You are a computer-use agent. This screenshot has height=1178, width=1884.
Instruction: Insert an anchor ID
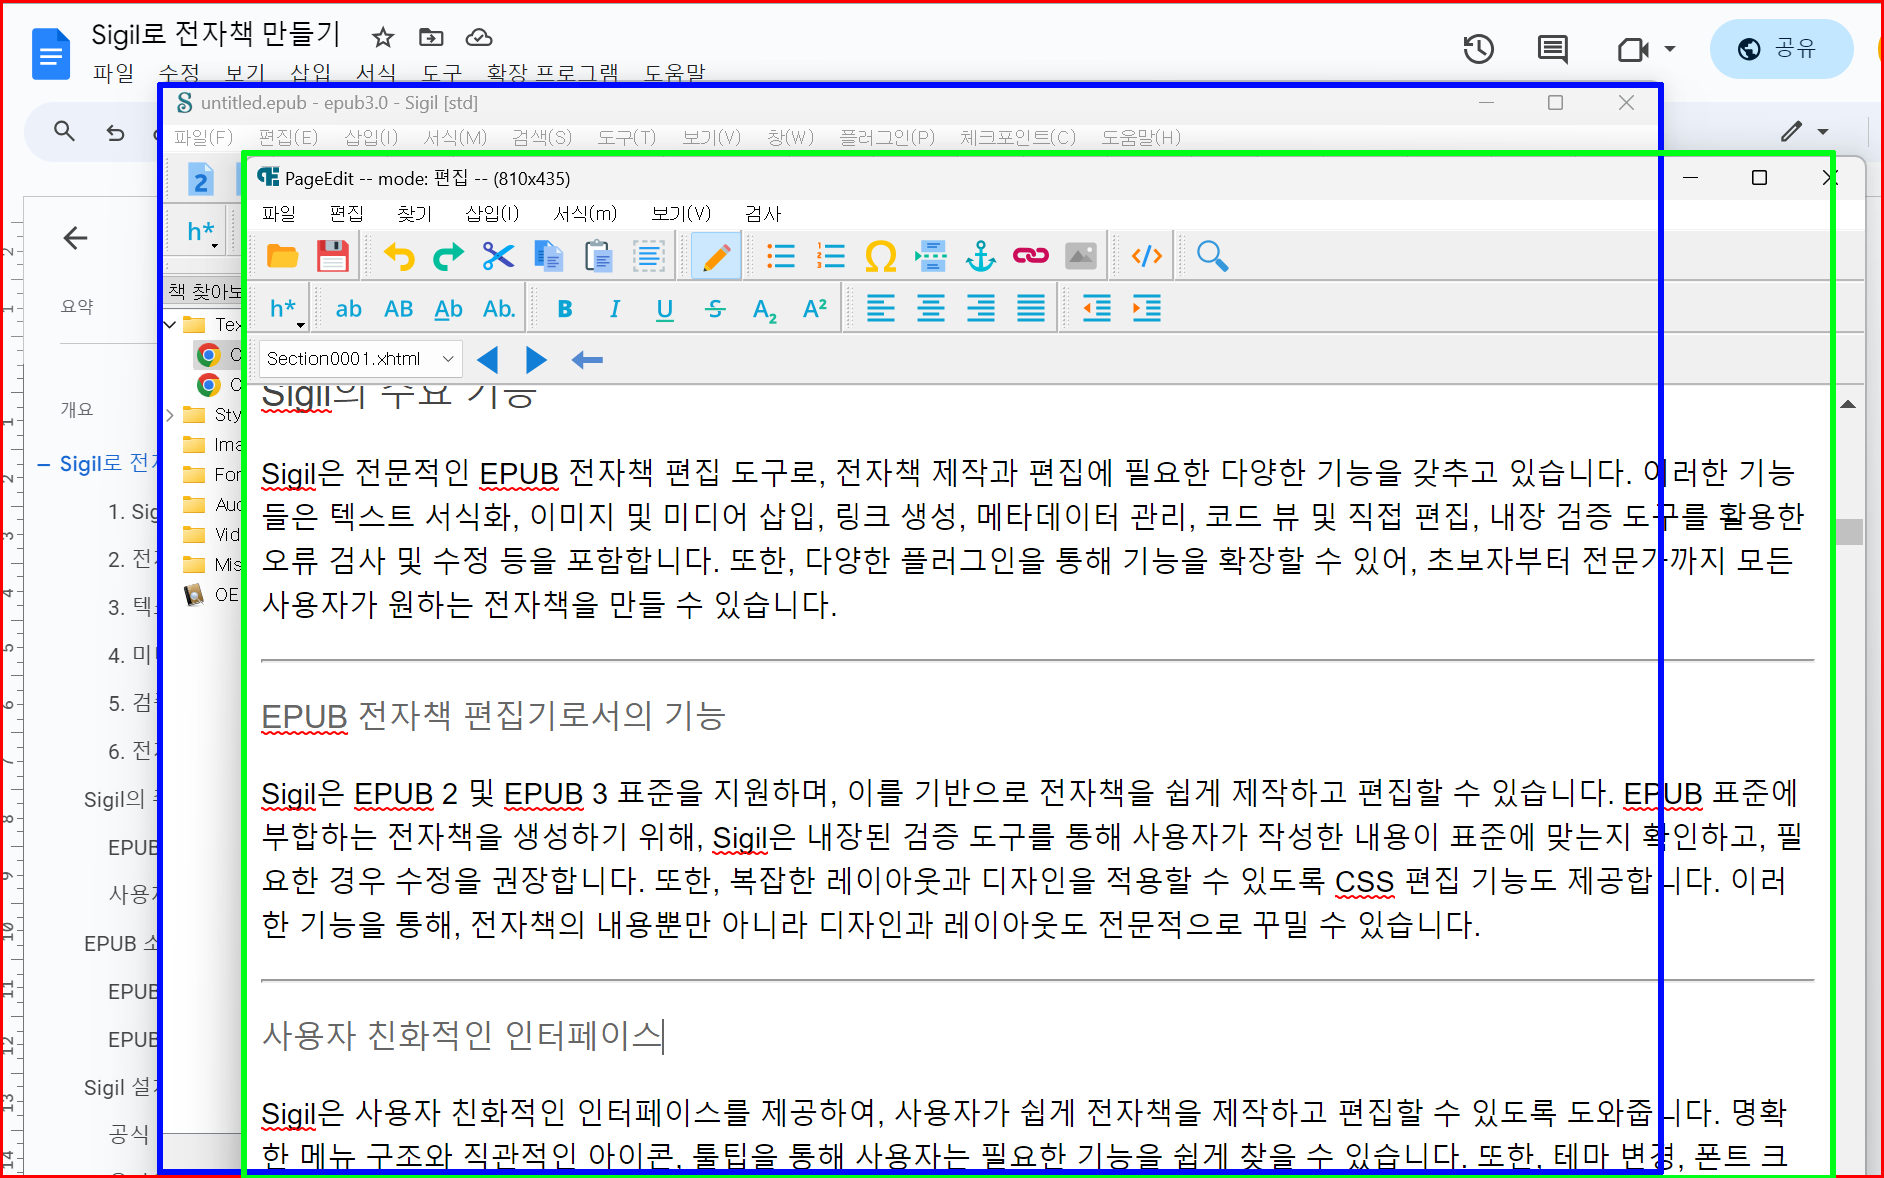(980, 257)
